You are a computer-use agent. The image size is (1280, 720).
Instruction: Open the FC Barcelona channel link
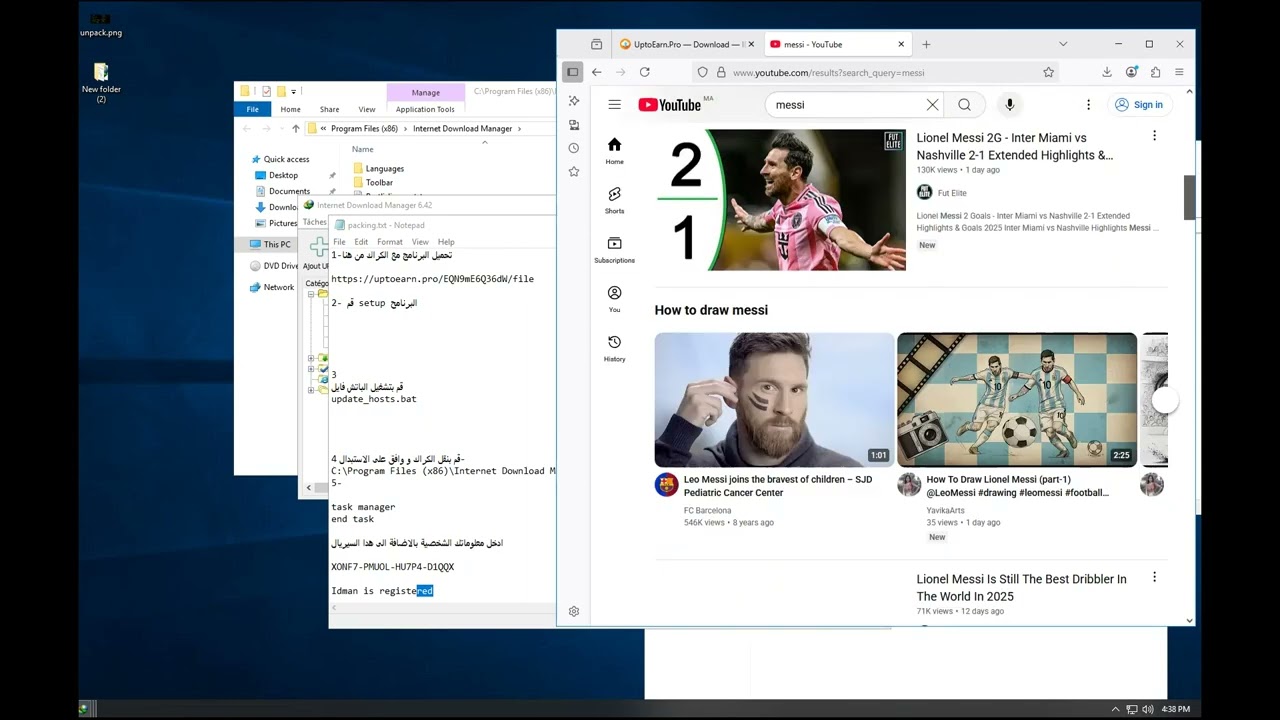click(x=707, y=511)
